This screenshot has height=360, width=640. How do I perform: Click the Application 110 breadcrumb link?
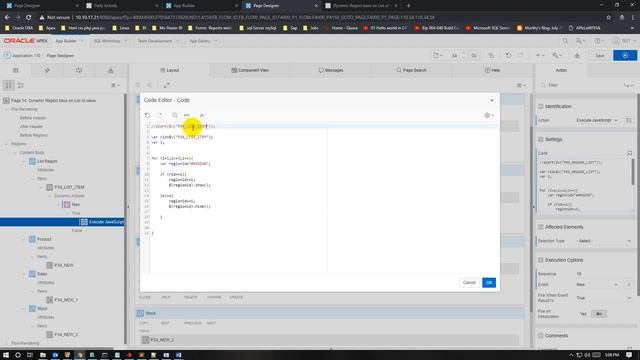[26, 56]
